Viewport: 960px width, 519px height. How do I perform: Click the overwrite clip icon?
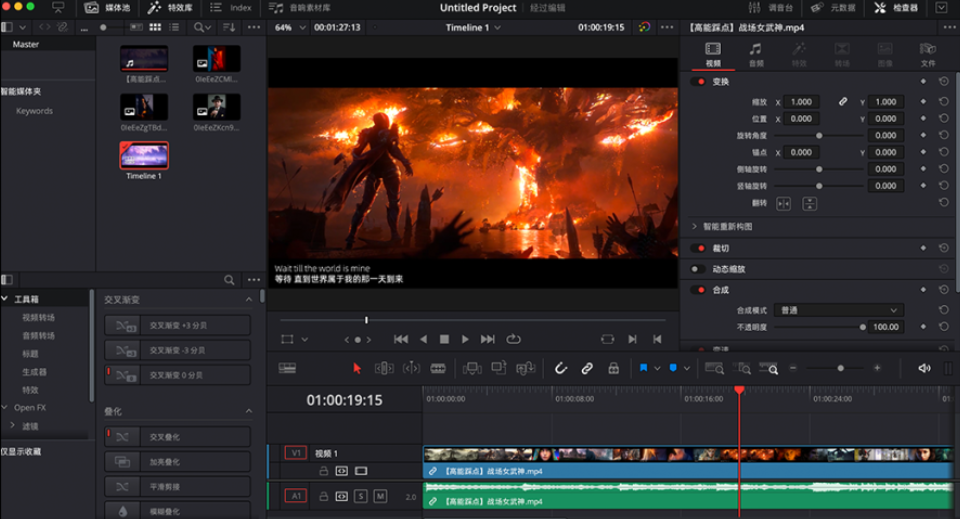tap(499, 368)
